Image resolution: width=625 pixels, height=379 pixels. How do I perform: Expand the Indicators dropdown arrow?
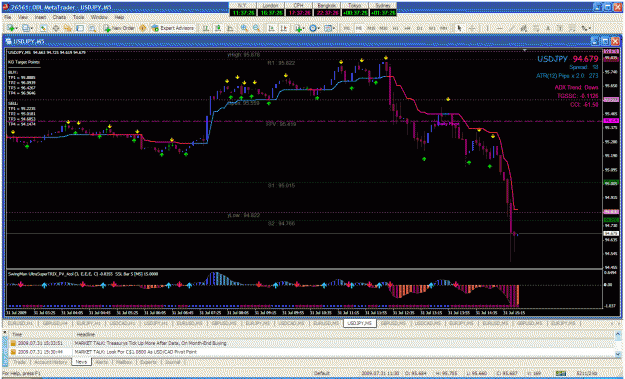point(304,28)
